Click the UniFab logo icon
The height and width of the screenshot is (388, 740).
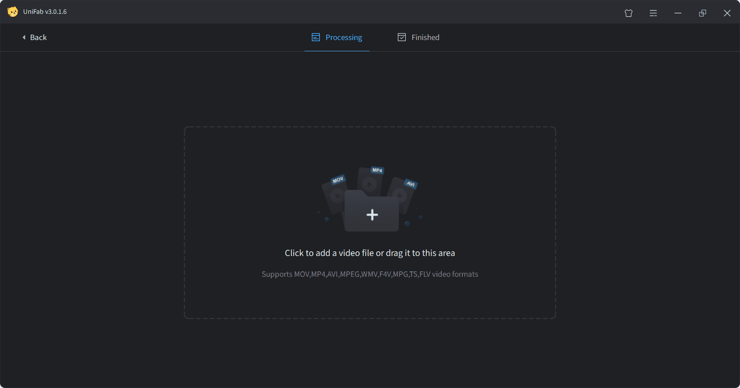click(x=13, y=12)
